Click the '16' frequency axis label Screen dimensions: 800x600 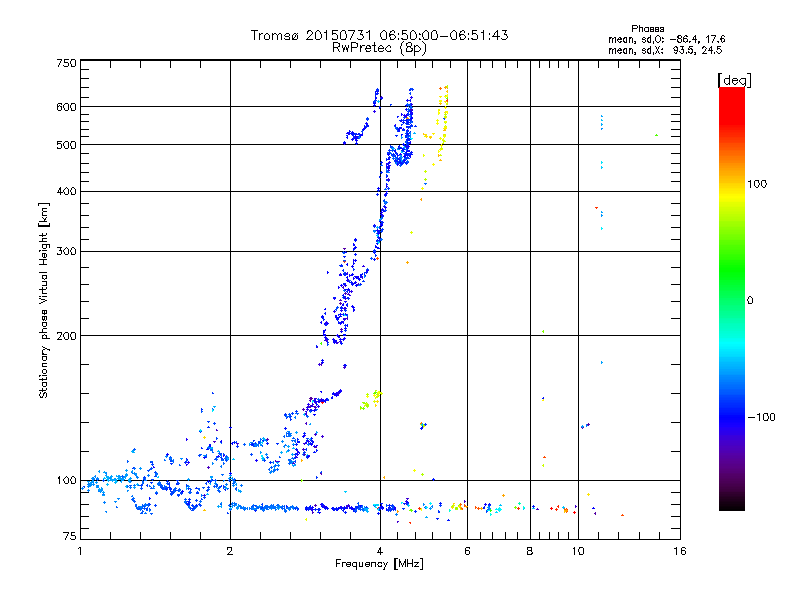tap(680, 551)
